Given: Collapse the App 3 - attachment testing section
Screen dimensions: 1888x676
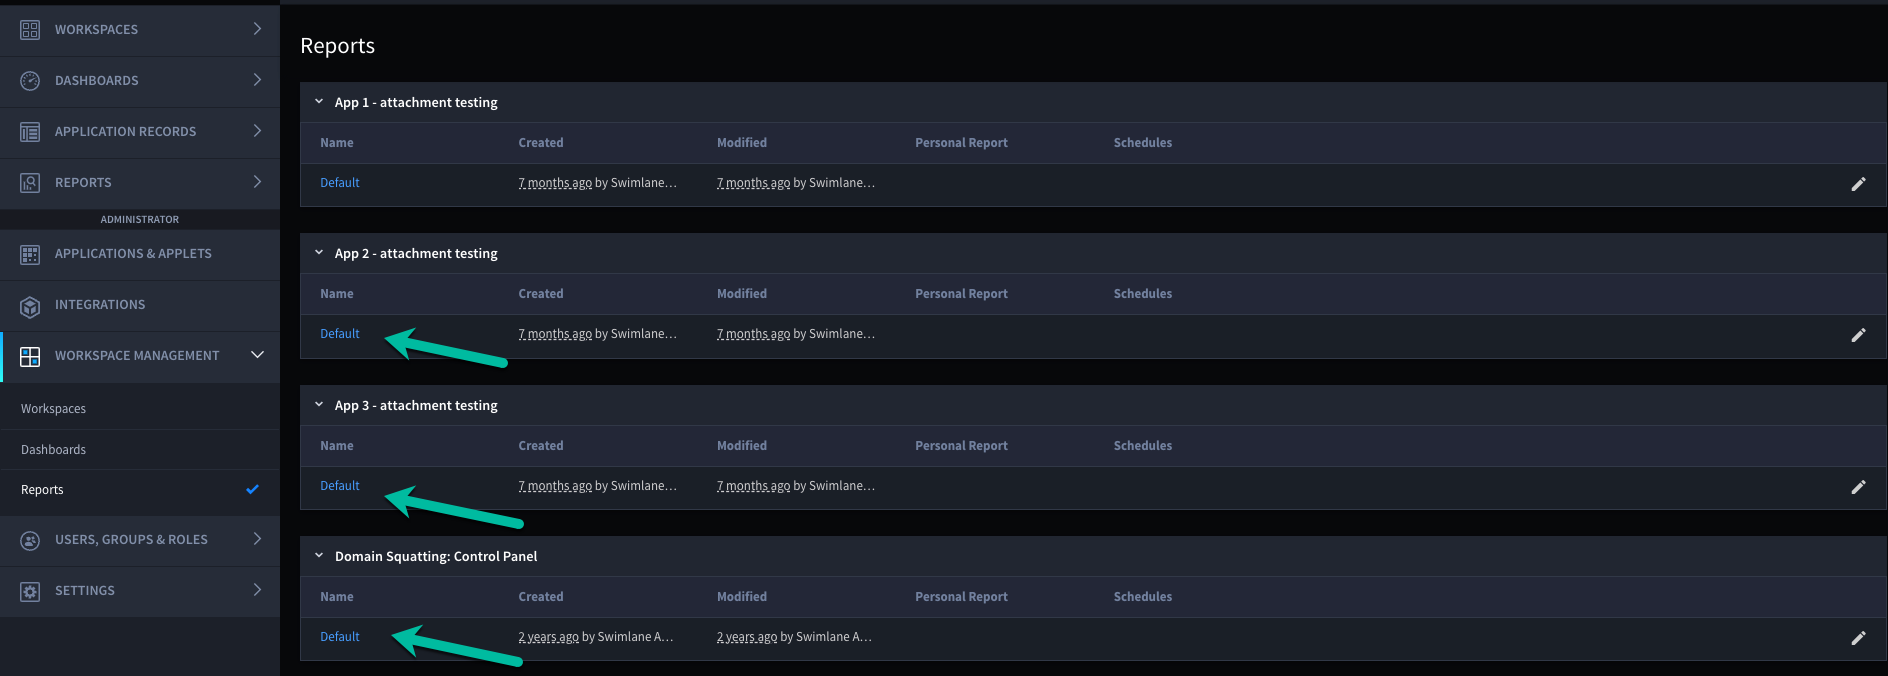Looking at the screenshot, I should [319, 405].
